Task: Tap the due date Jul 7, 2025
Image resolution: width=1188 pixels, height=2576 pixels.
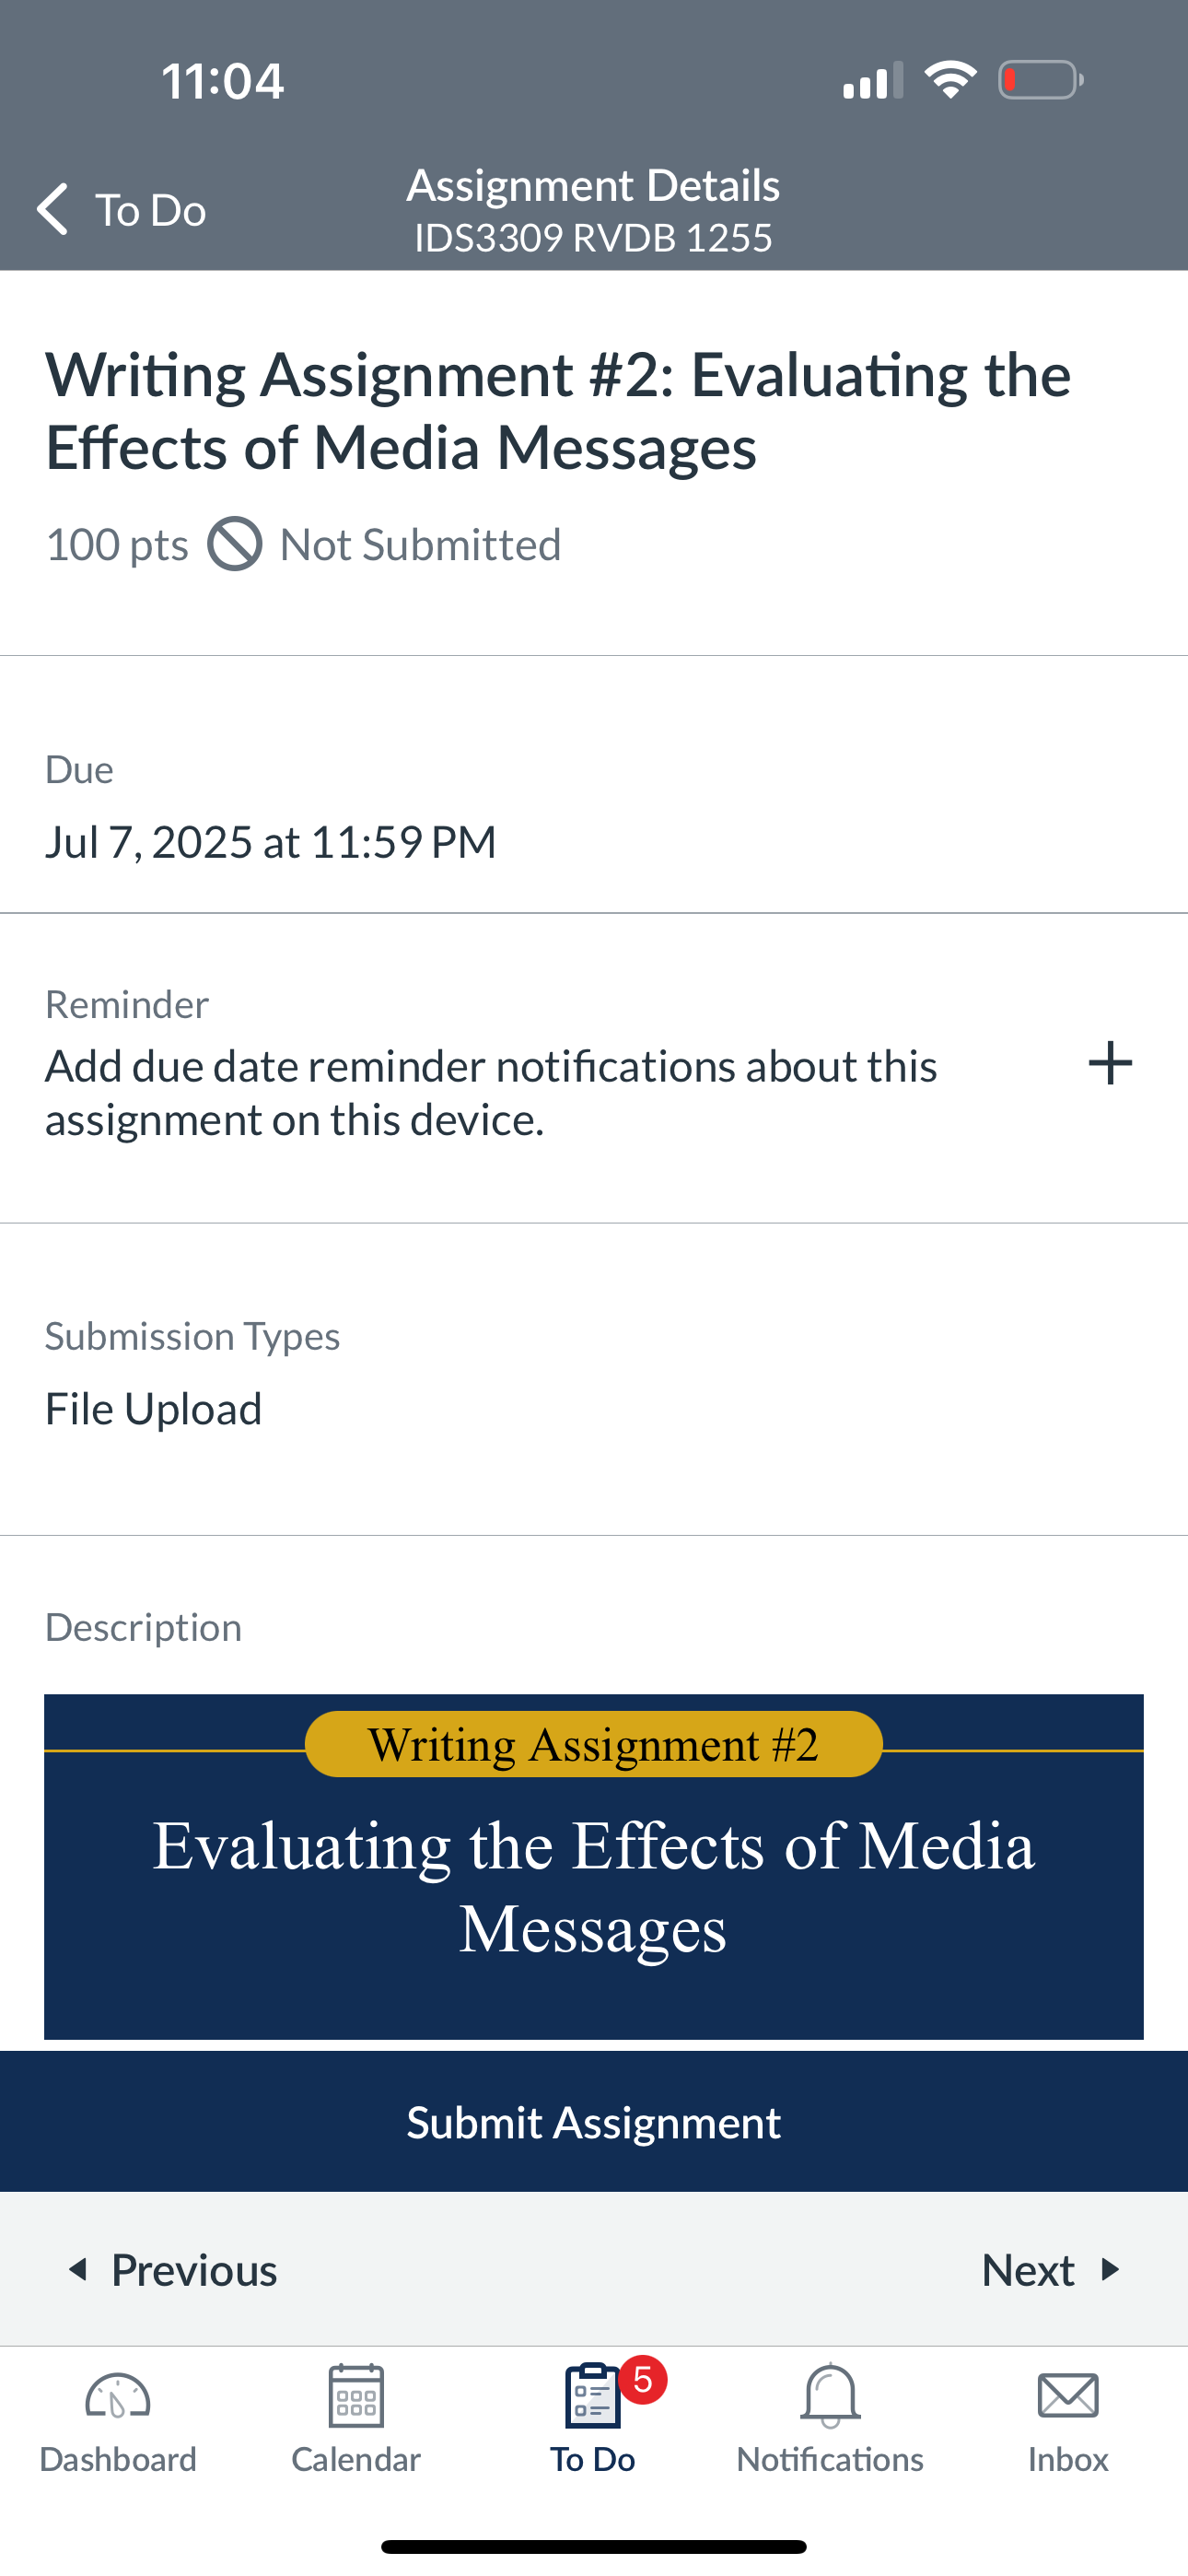Action: point(270,842)
